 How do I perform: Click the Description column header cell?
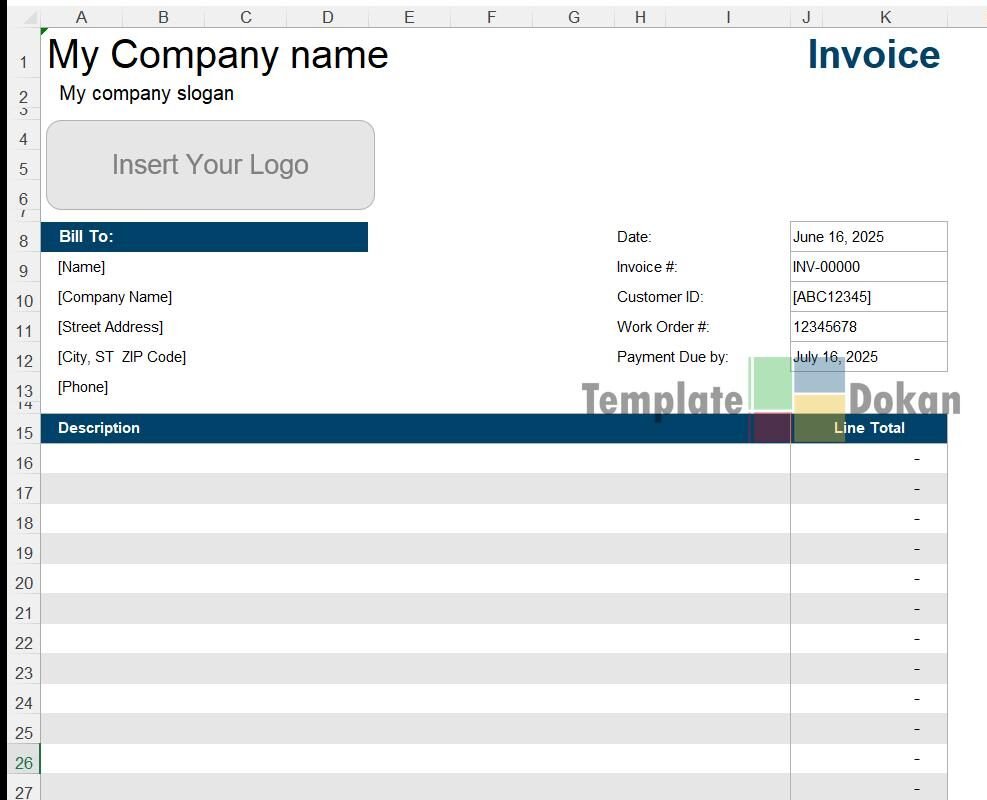[99, 428]
